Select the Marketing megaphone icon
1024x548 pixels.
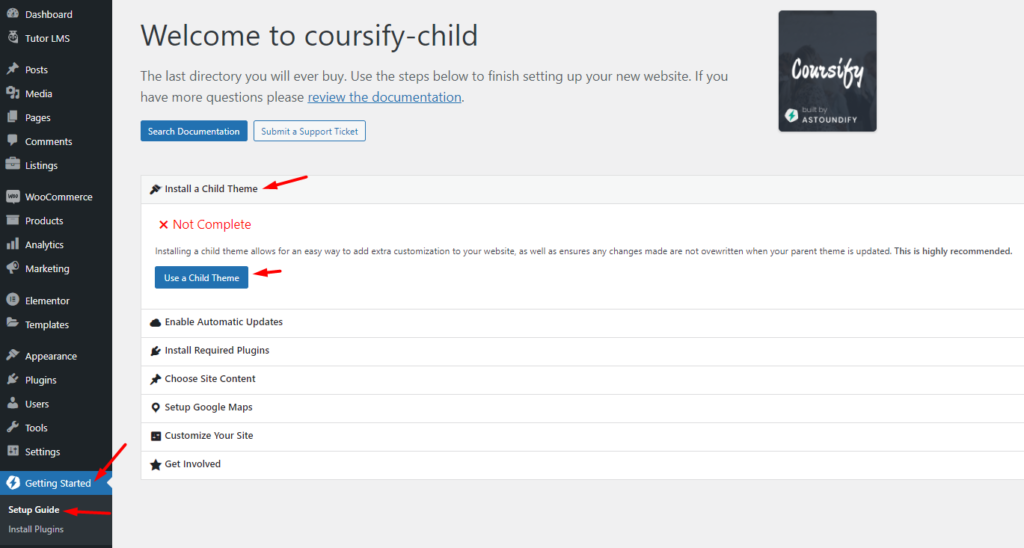[12, 268]
